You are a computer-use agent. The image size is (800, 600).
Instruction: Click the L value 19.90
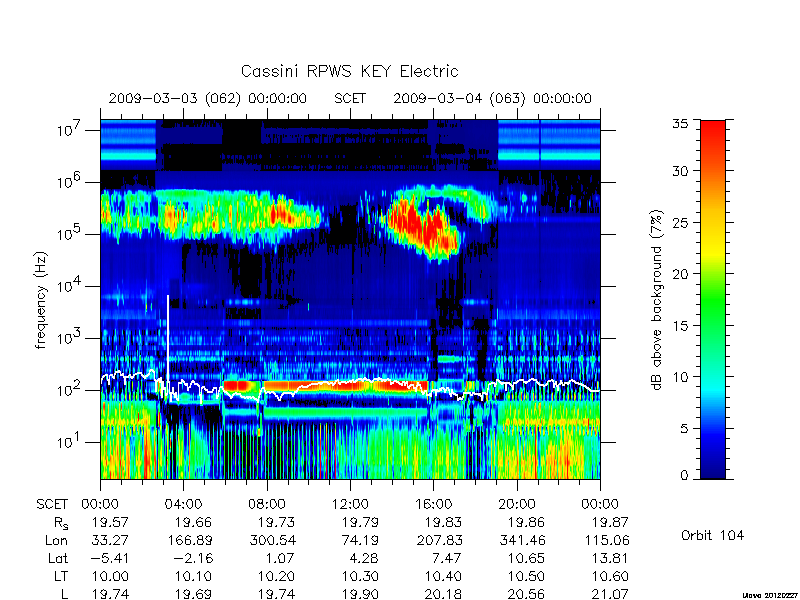pyautogui.click(x=360, y=594)
